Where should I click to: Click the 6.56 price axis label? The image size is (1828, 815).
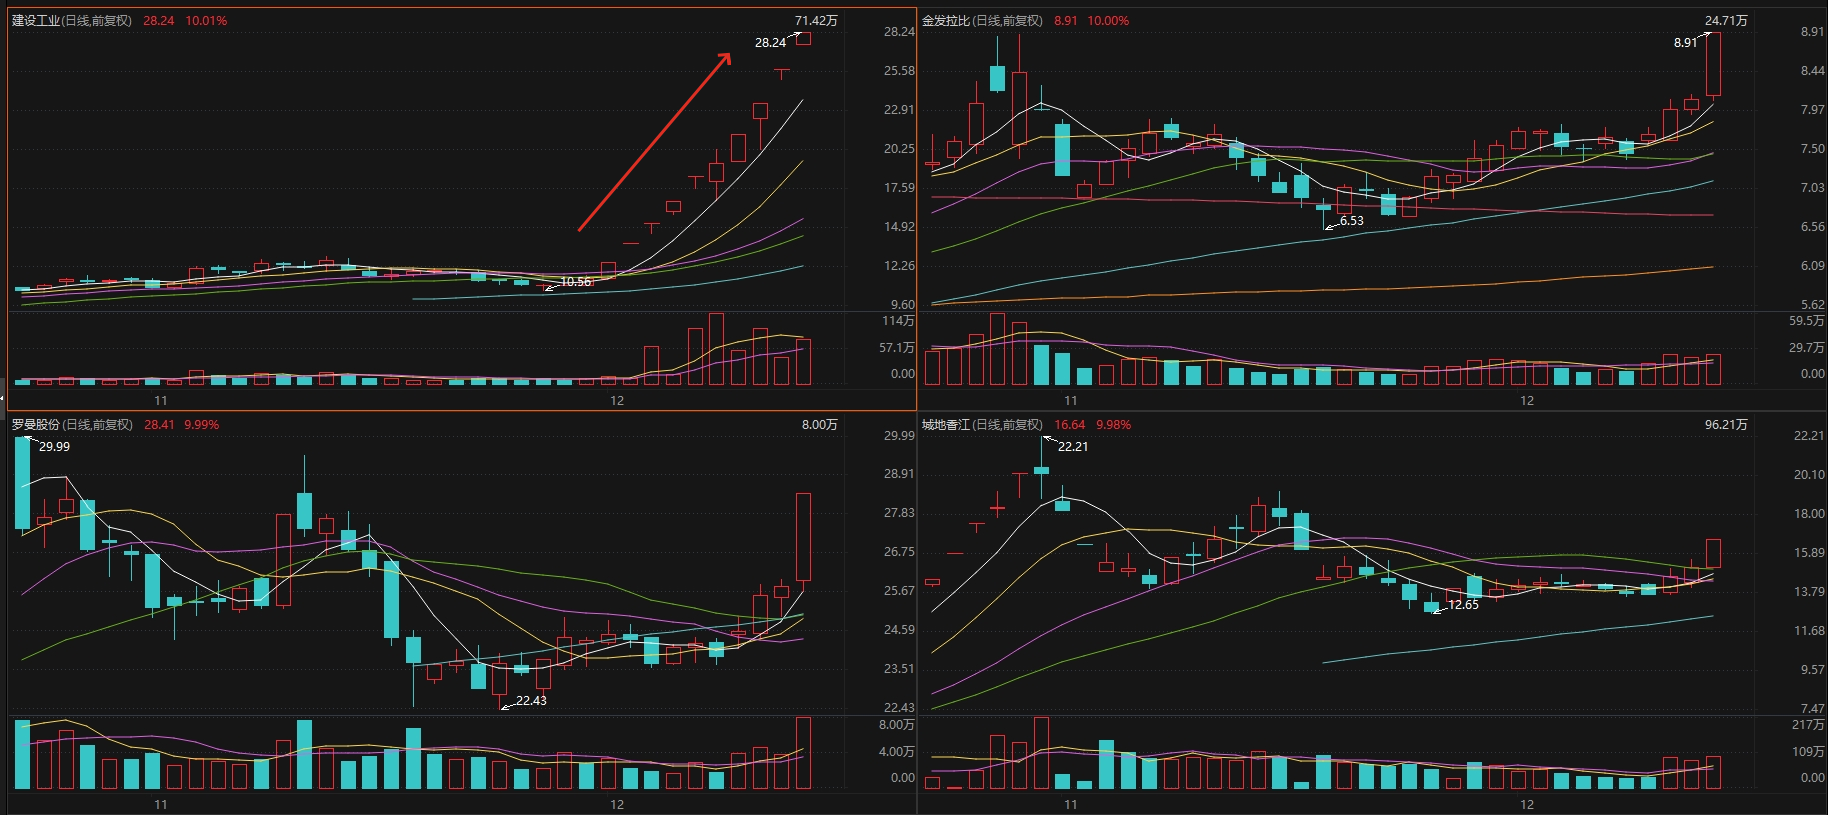[x=1812, y=226]
